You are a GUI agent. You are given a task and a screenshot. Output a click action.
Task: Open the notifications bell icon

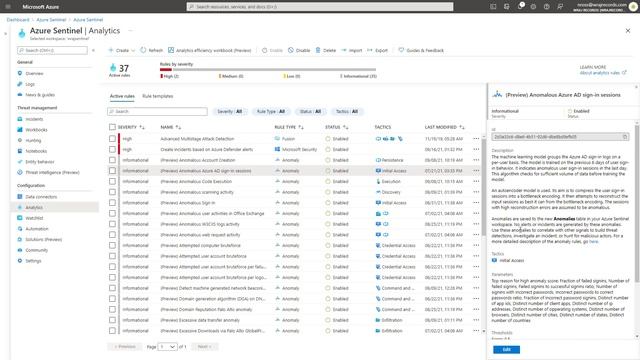click(x=520, y=7)
